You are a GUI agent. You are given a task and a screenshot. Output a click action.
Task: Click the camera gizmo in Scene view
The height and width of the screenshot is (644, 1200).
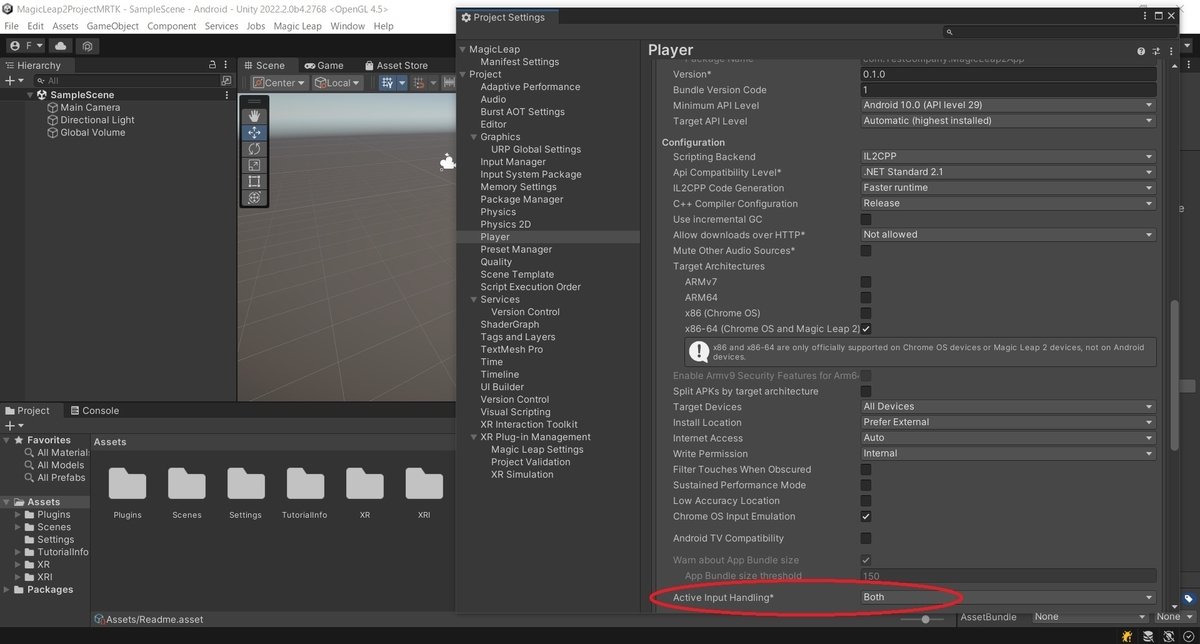tap(448, 162)
